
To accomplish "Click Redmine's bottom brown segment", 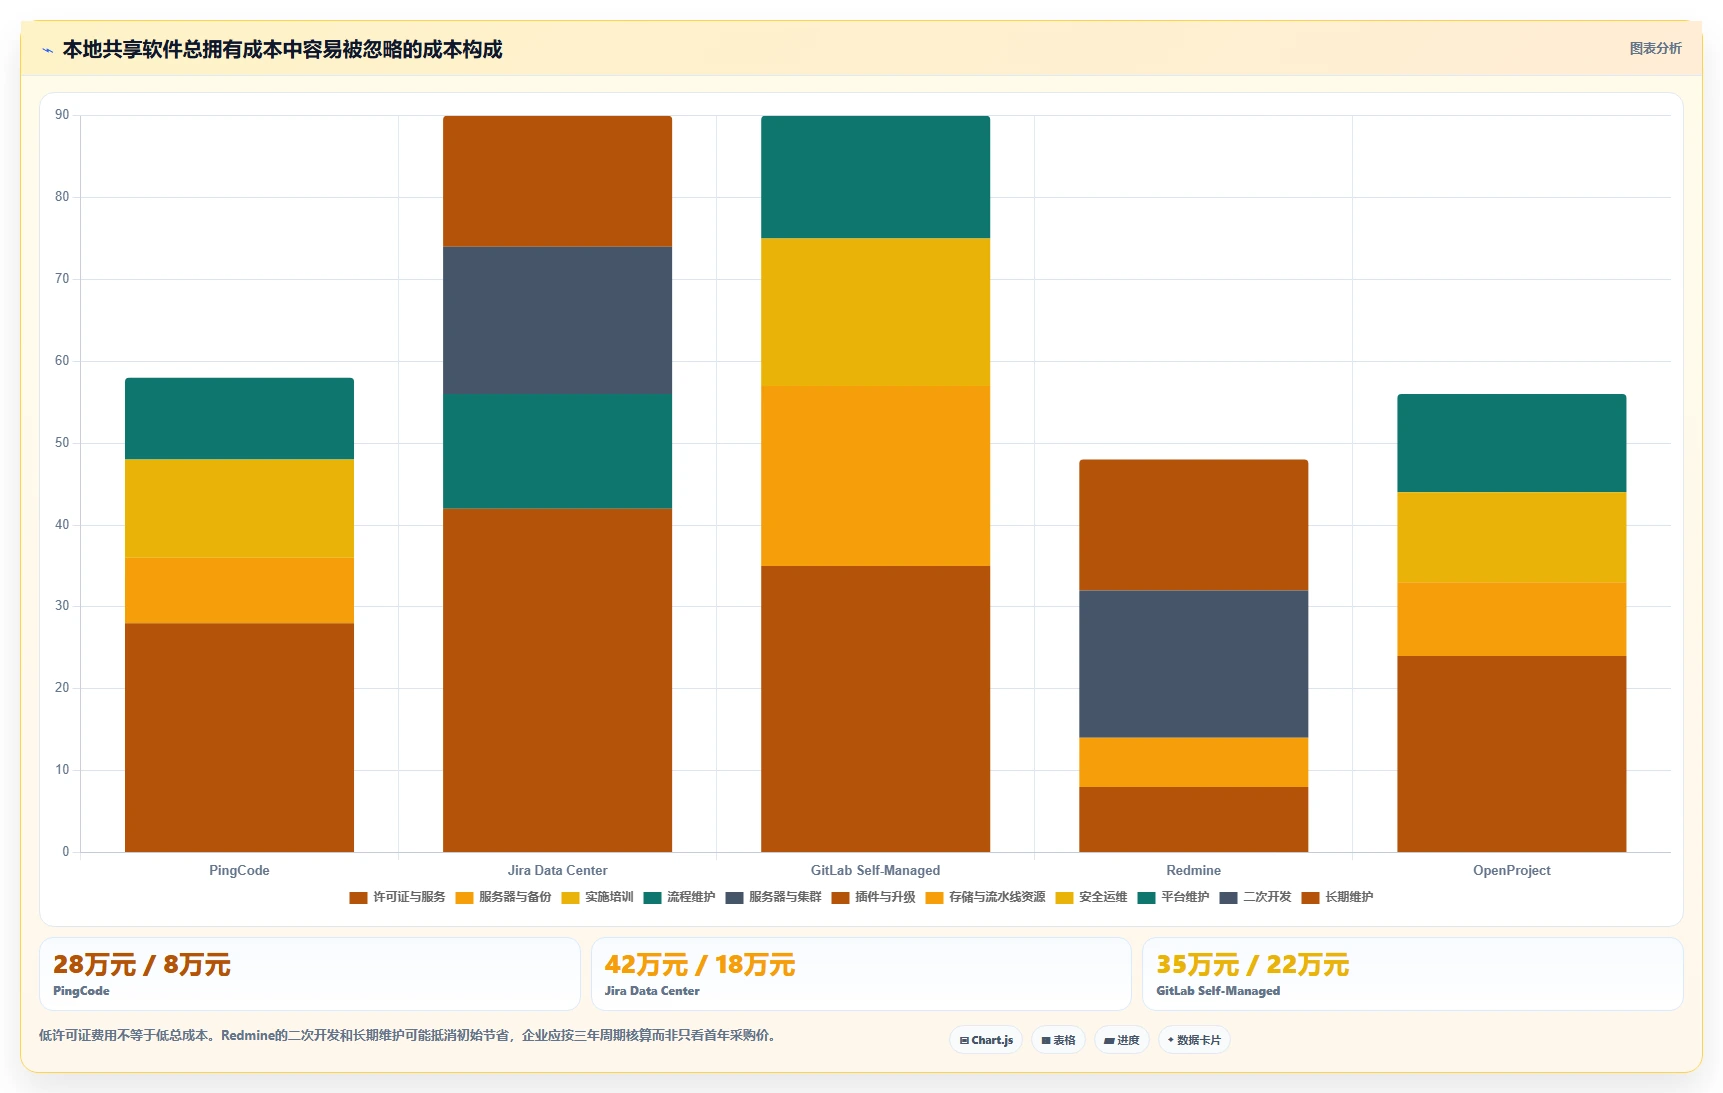I will click(1193, 819).
